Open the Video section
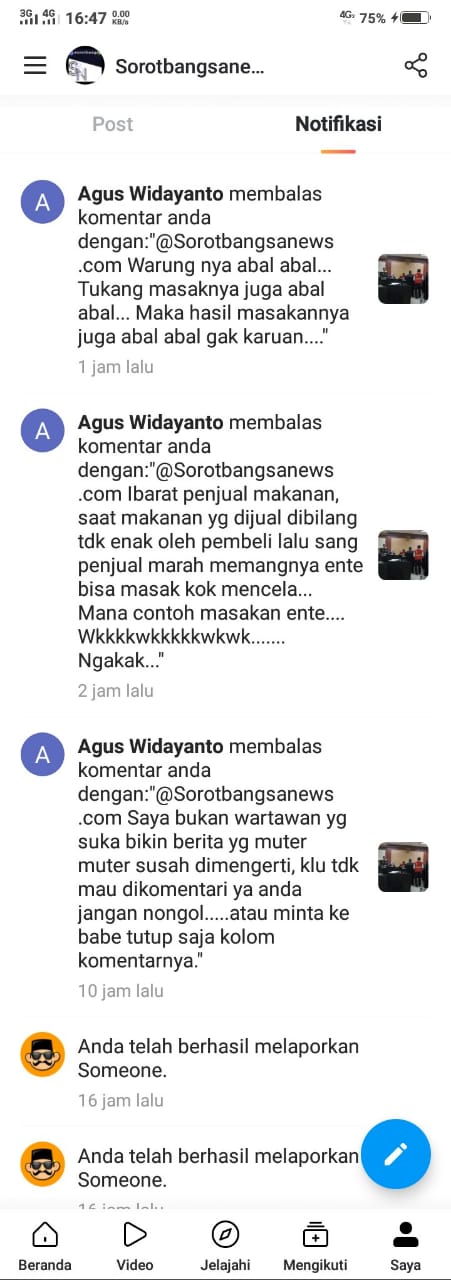451x1280 pixels. 135,1246
